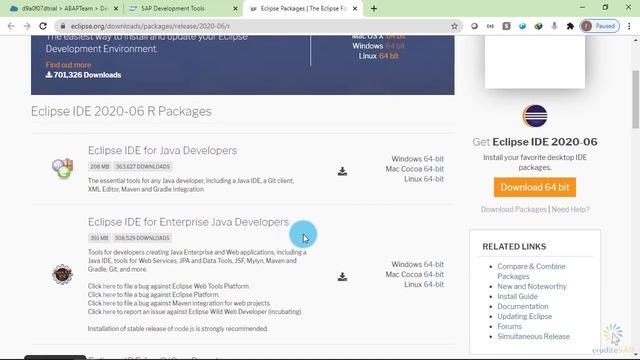Open the Install Guide link
Screen dimensions: 640x360
pyautogui.click(x=518, y=296)
